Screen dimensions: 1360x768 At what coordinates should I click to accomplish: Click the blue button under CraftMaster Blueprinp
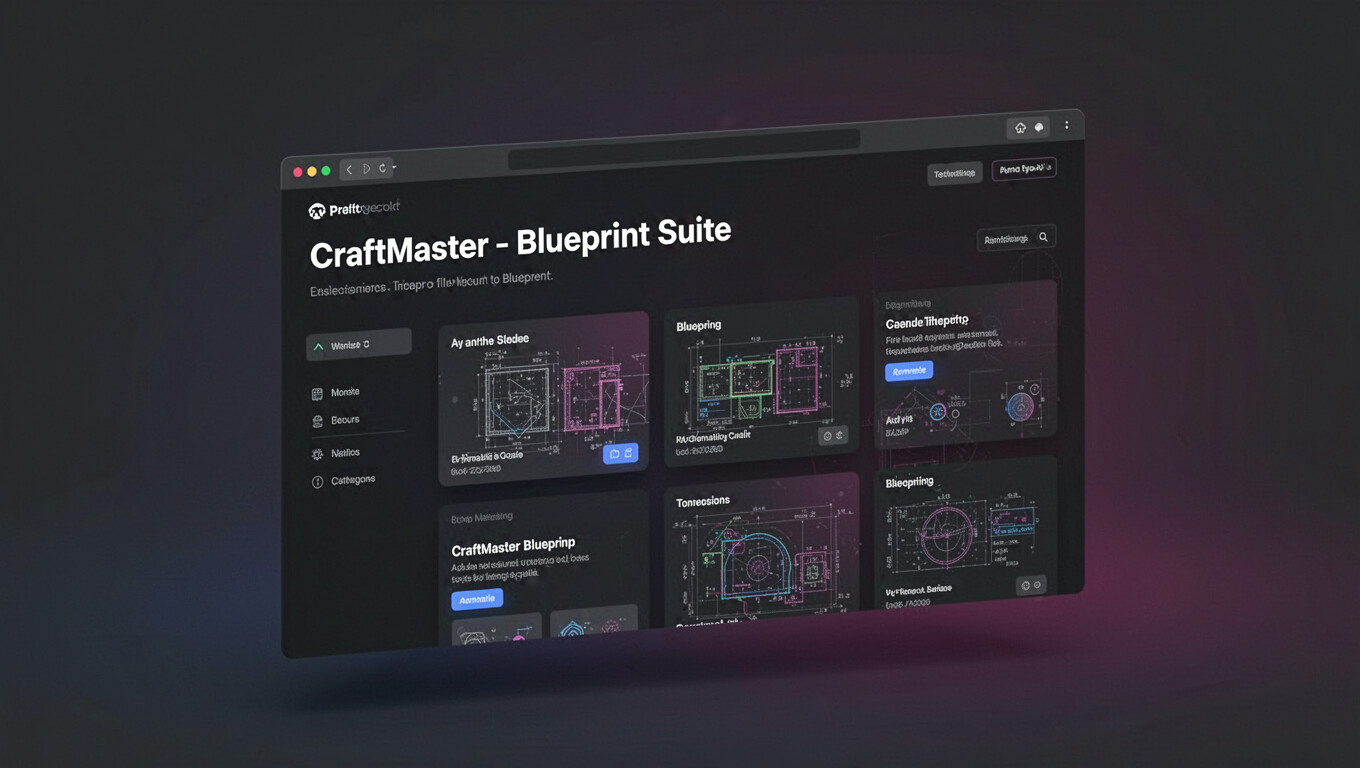[x=477, y=599]
